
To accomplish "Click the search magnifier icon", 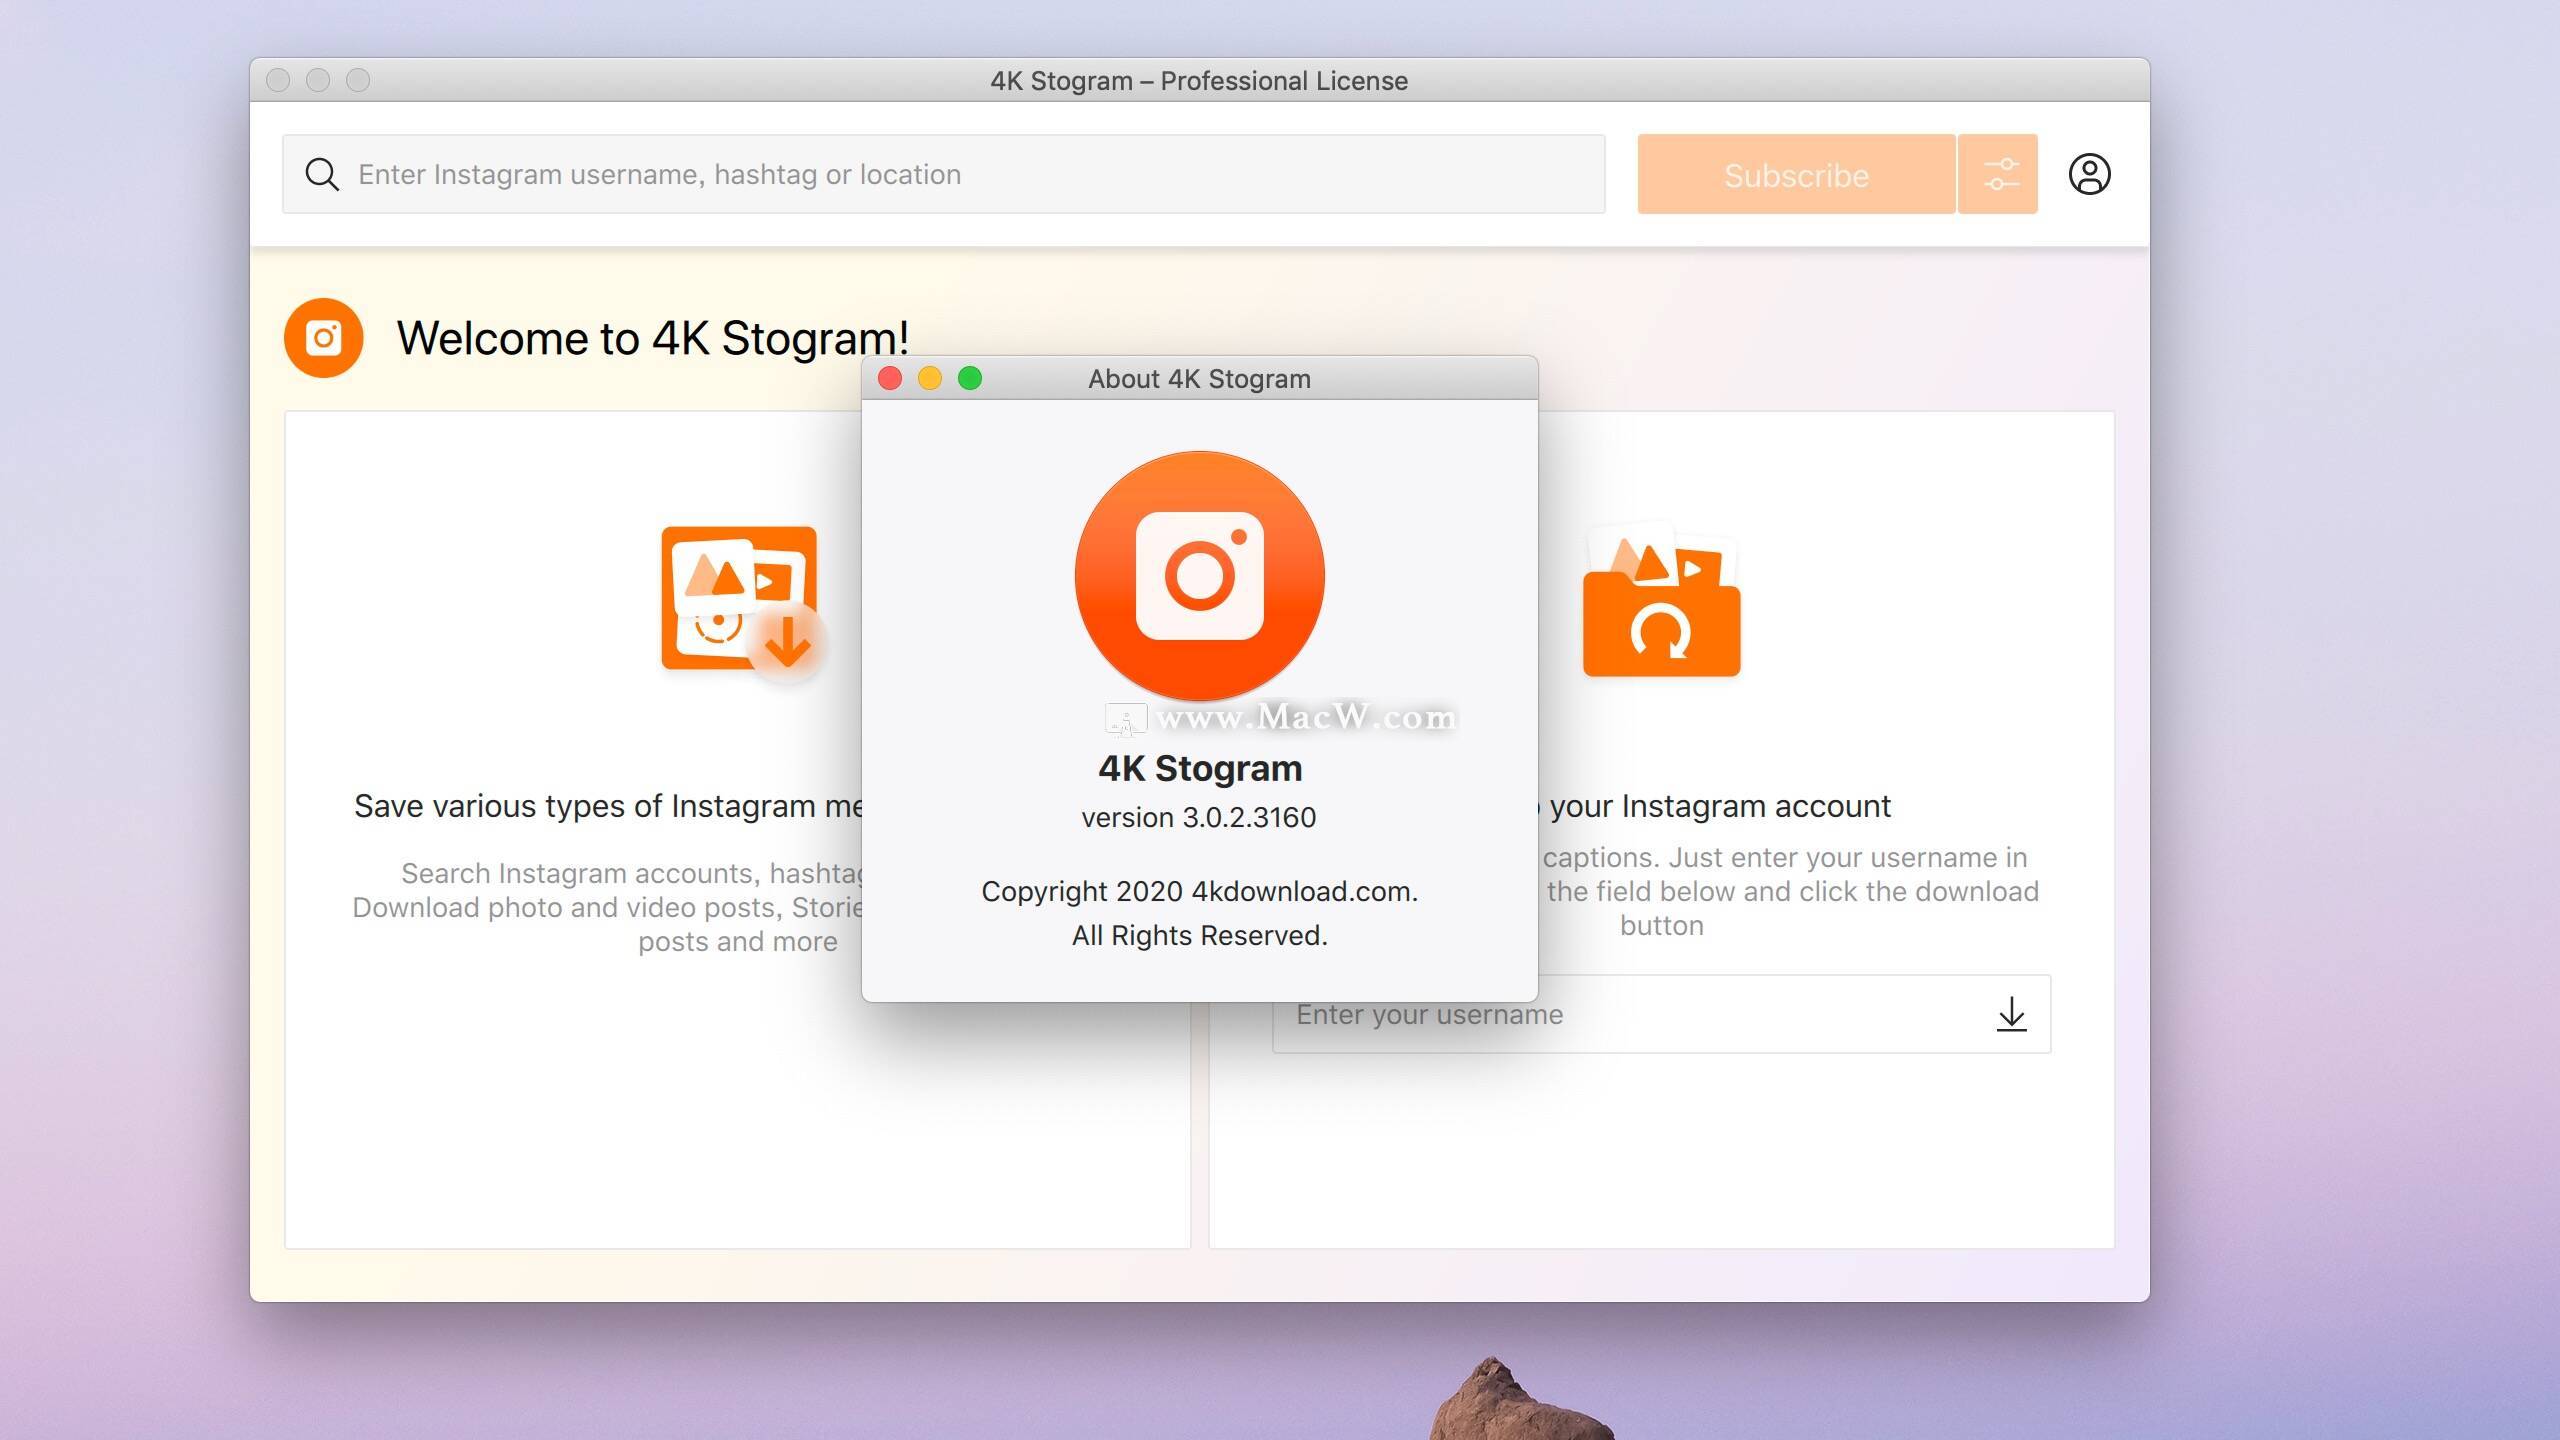I will [321, 174].
